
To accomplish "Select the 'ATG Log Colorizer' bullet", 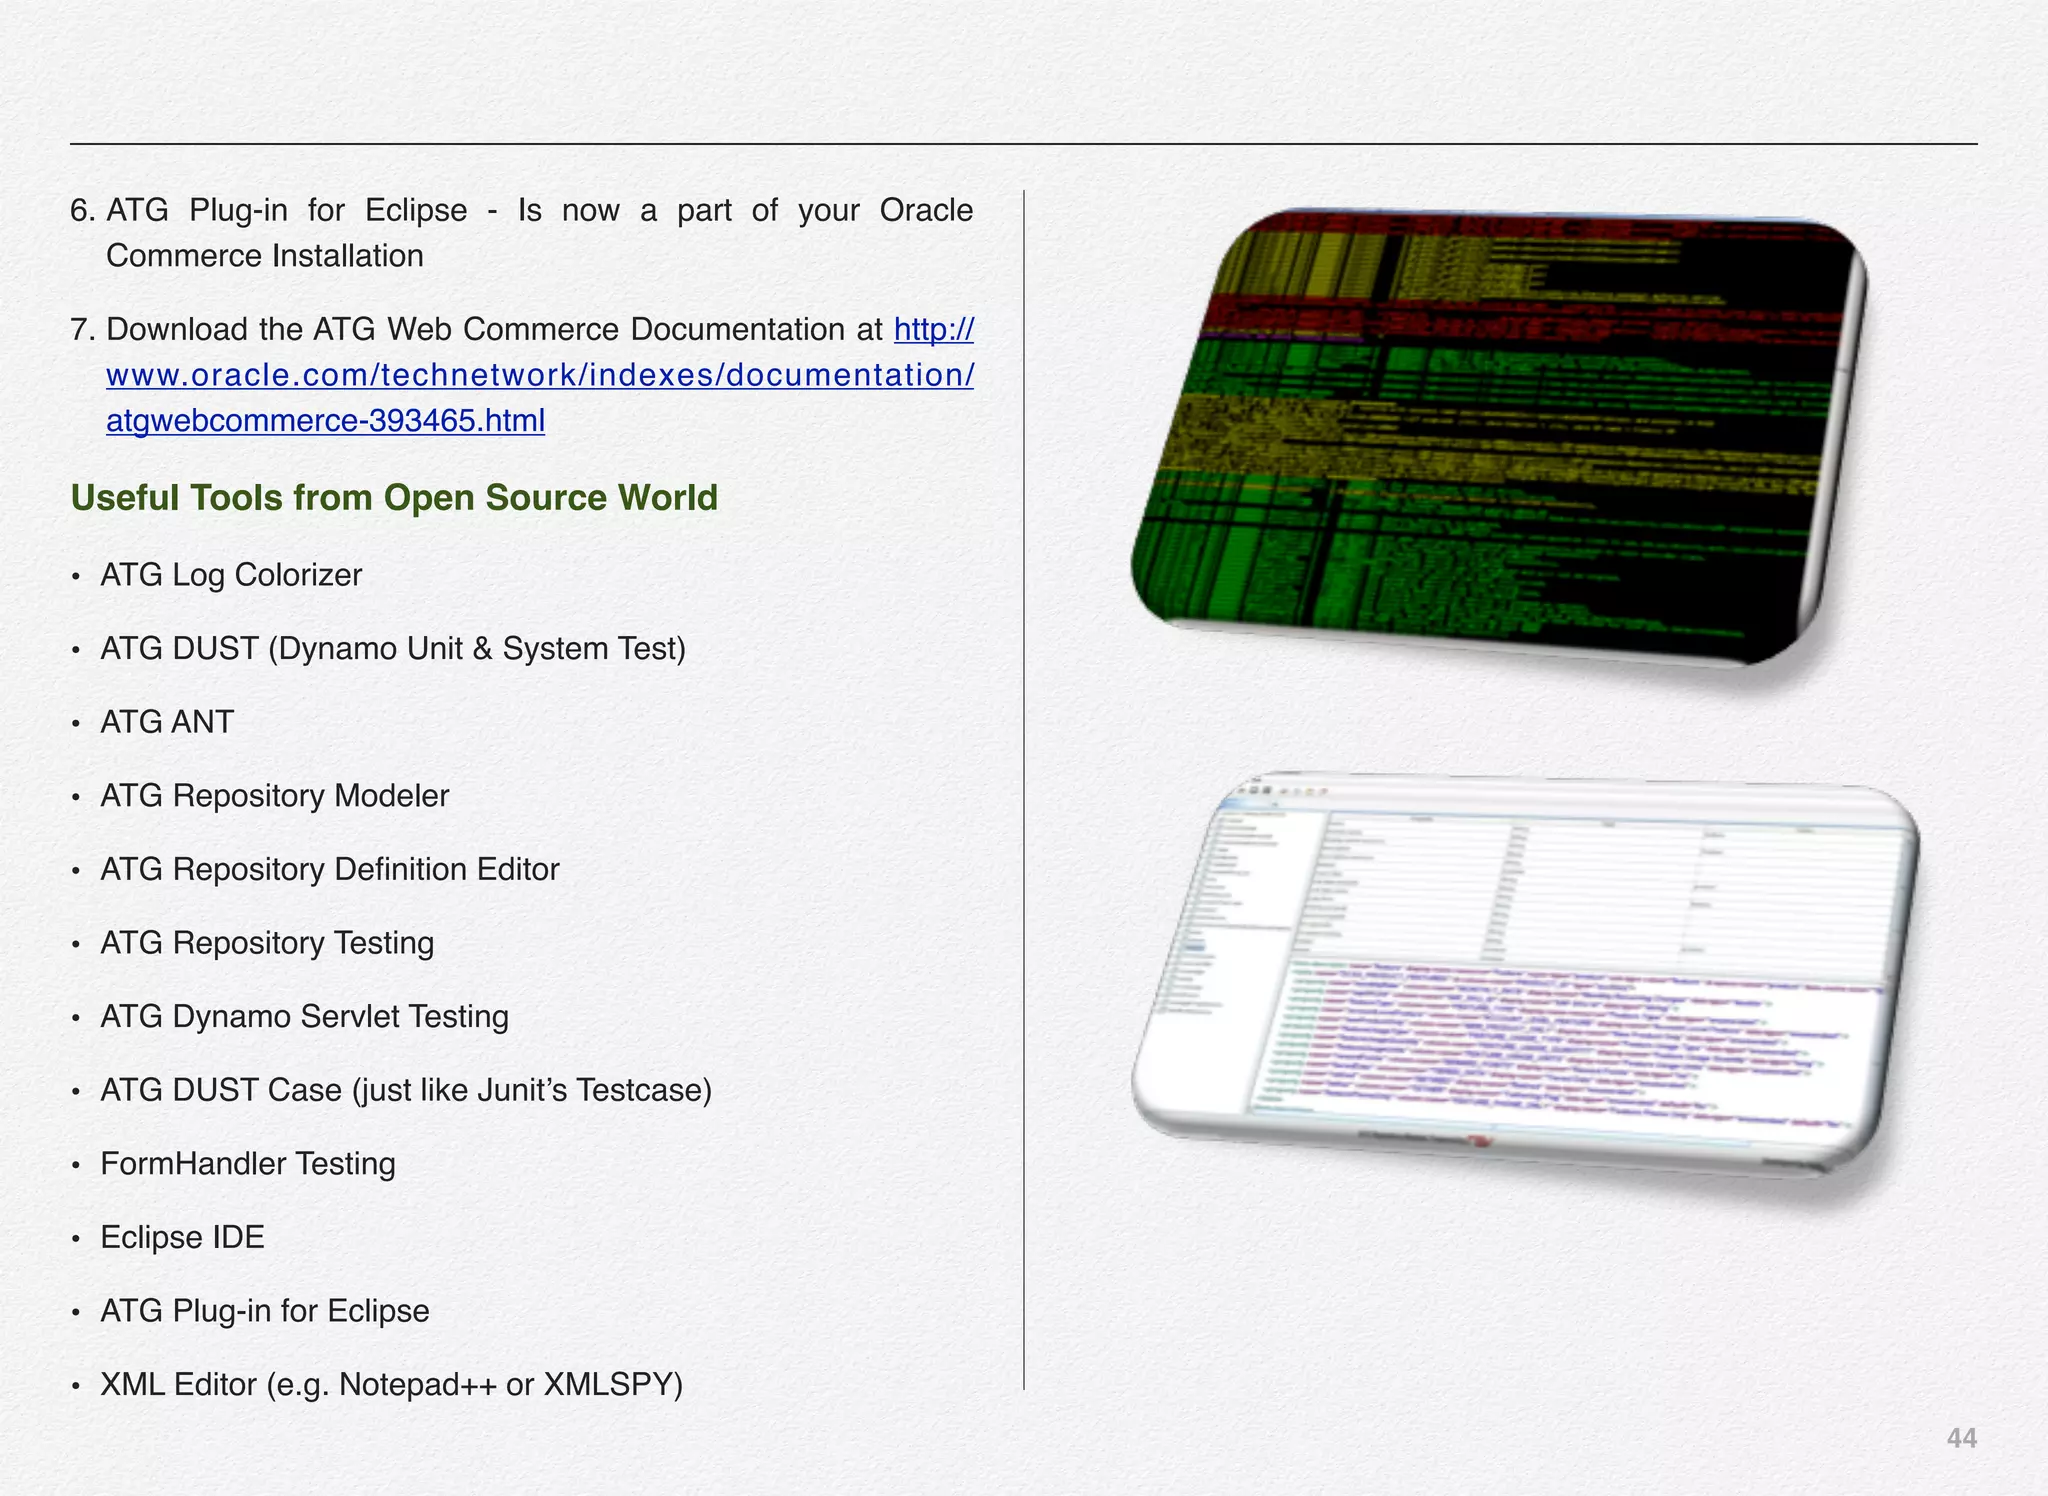I will point(231,575).
